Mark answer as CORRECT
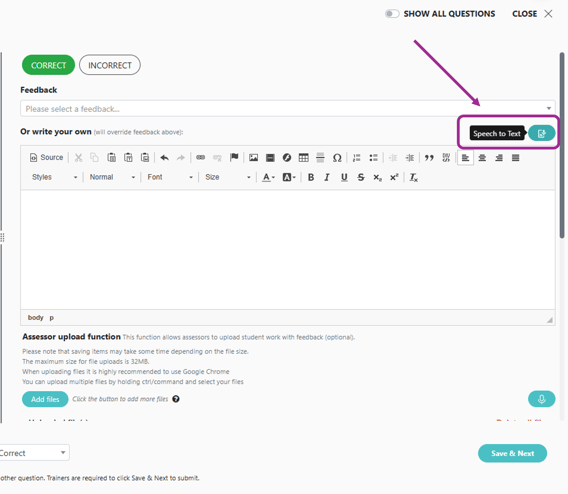Viewport: 568px width, 494px height. click(x=49, y=65)
